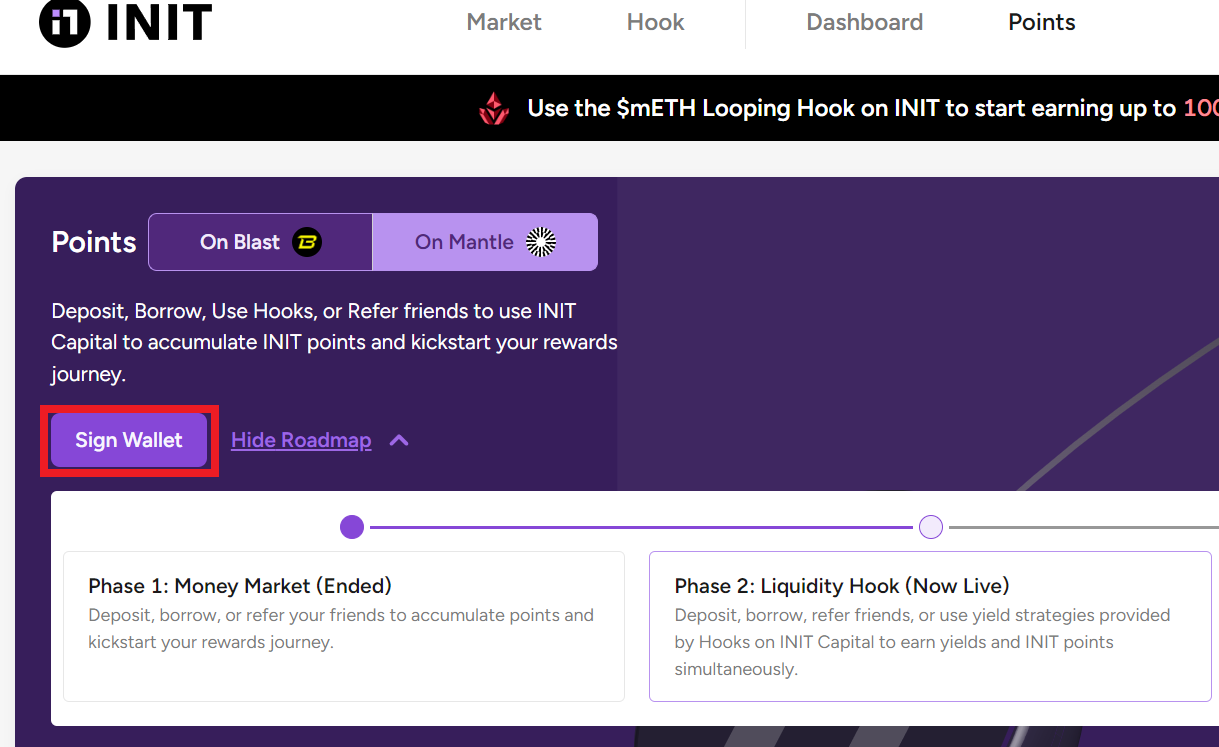Select the Phase 1 roadmap marker
Viewport: 1219px width, 747px height.
(352, 527)
